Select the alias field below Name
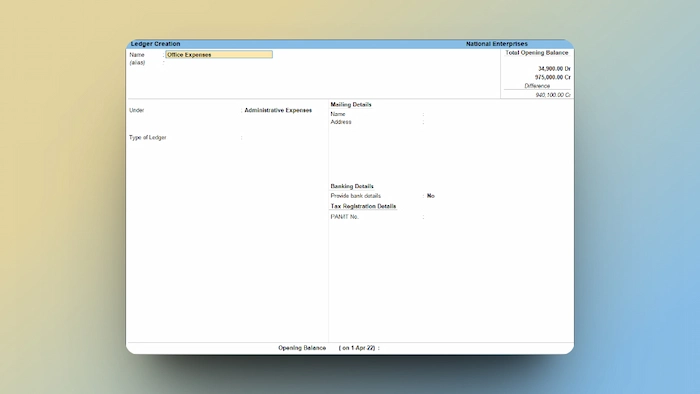This screenshot has height=394, width=700. 219,63
